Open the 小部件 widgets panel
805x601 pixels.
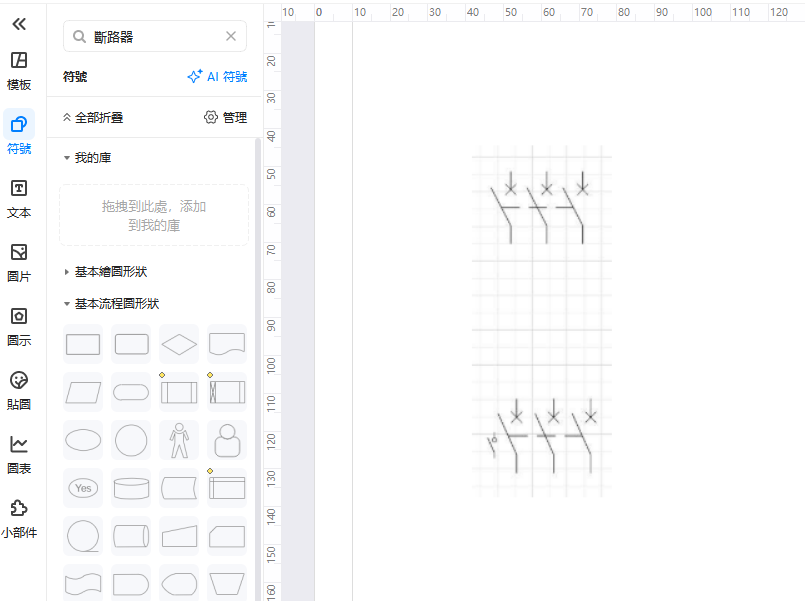click(x=19, y=518)
